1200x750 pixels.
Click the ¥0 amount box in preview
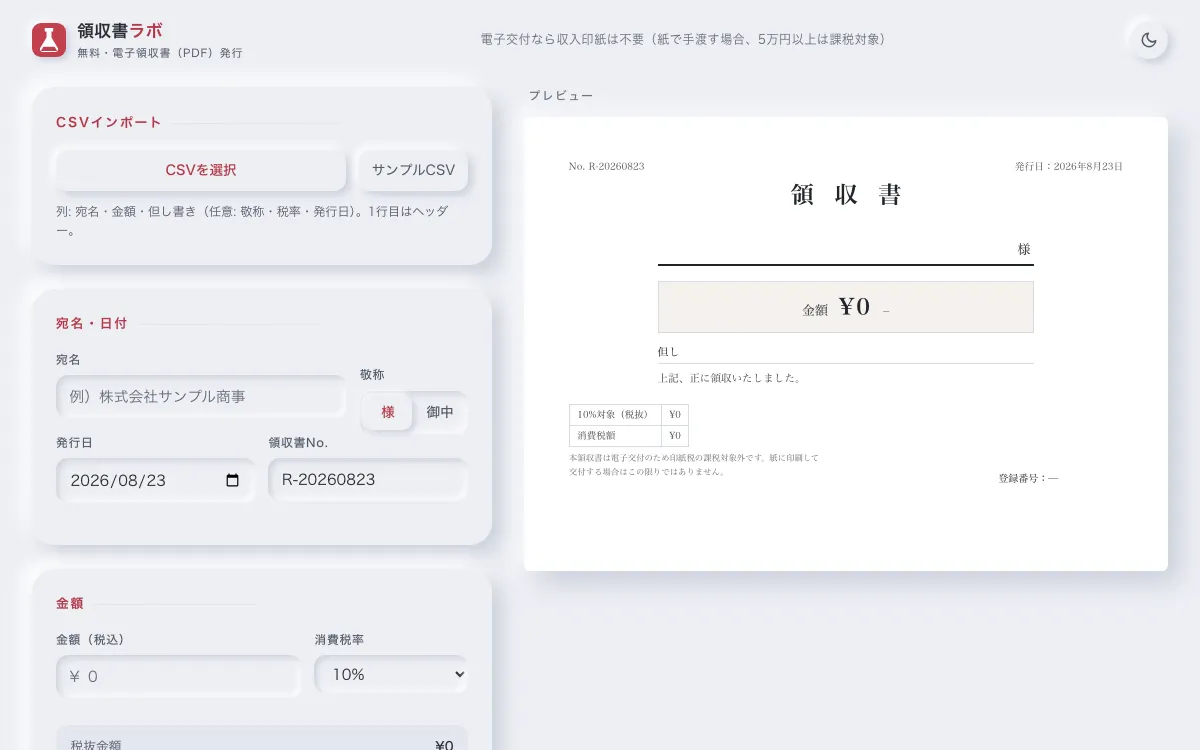[846, 307]
